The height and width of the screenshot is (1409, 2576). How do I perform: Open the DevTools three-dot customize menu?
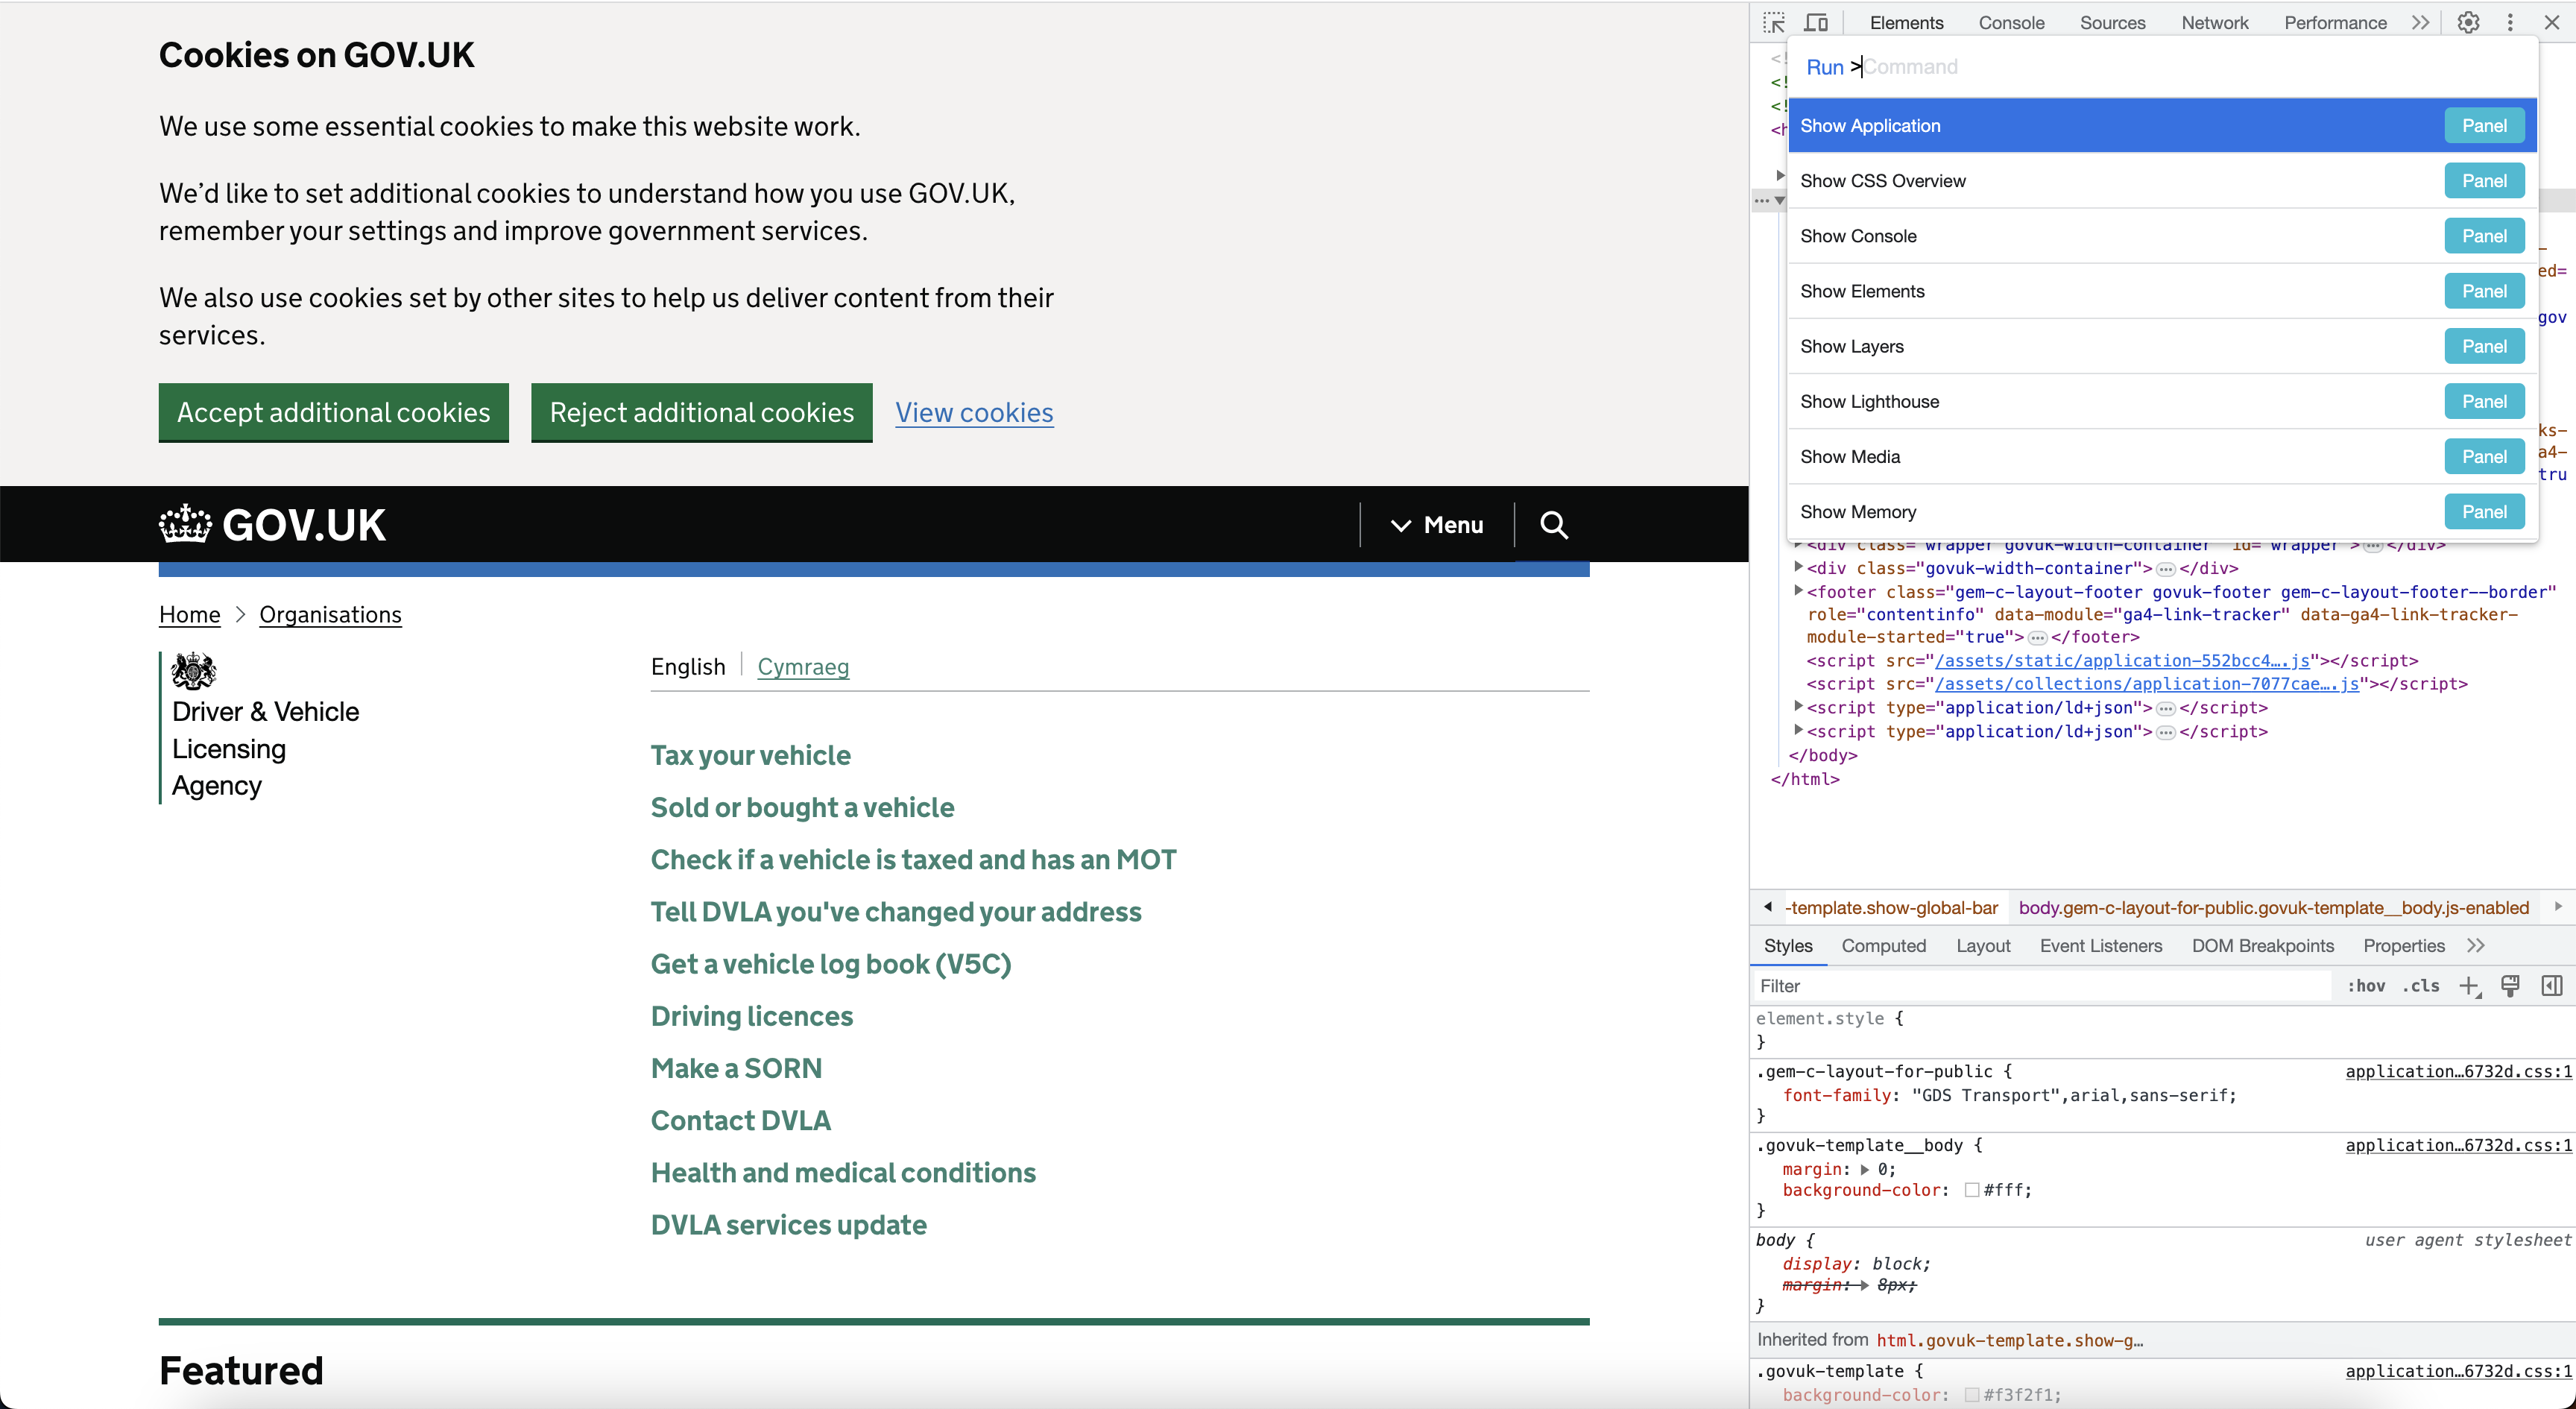point(2510,22)
